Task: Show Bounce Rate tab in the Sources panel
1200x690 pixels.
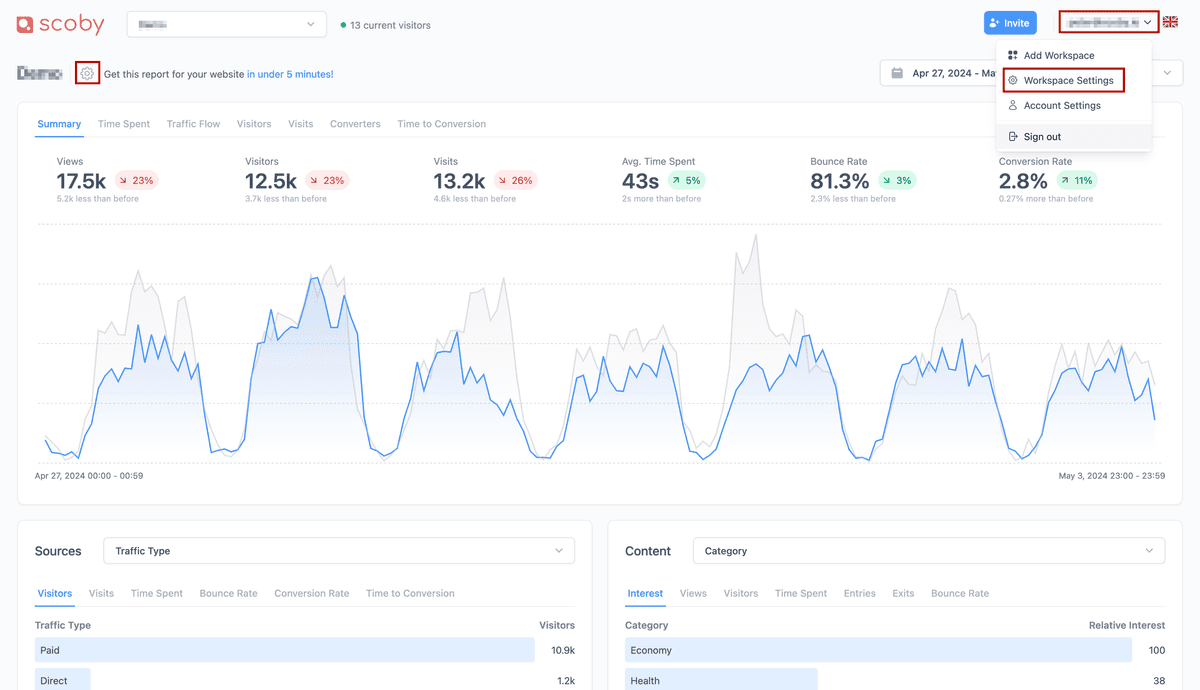Action: point(229,593)
